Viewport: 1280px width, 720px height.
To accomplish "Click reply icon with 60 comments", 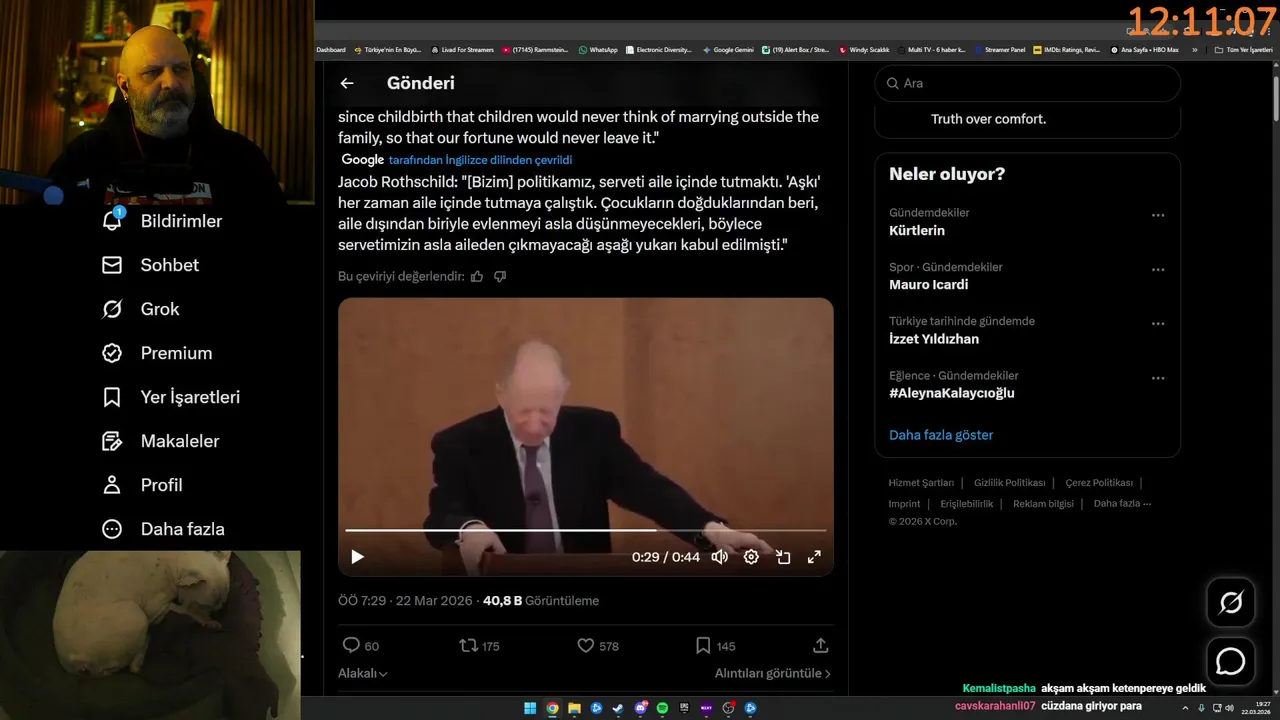I will pyautogui.click(x=351, y=646).
